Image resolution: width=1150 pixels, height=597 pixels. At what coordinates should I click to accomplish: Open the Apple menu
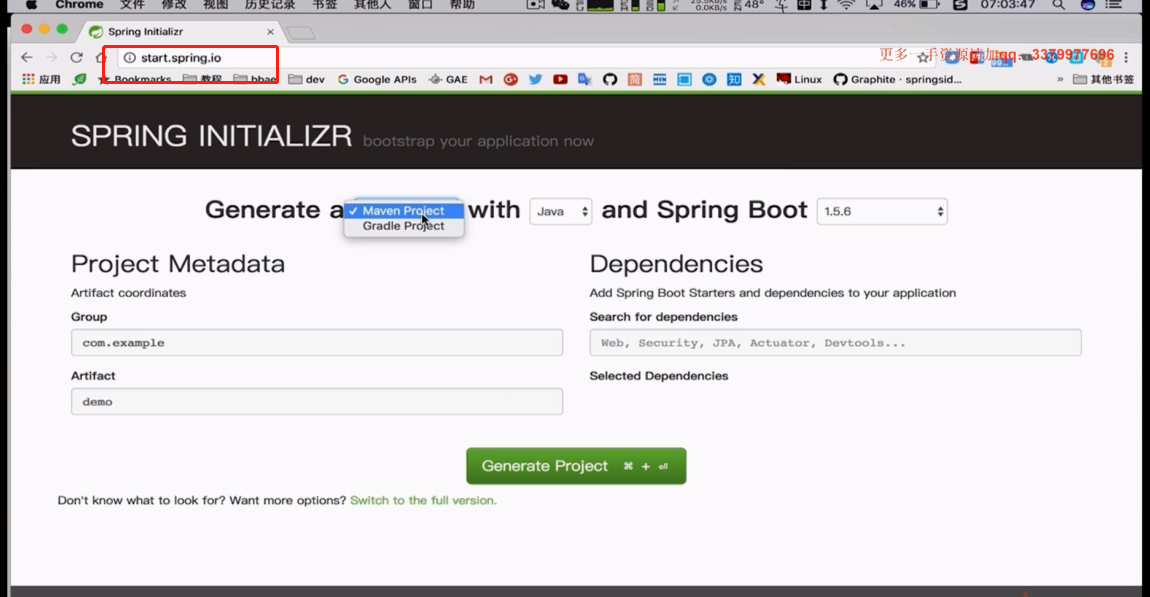coord(31,4)
